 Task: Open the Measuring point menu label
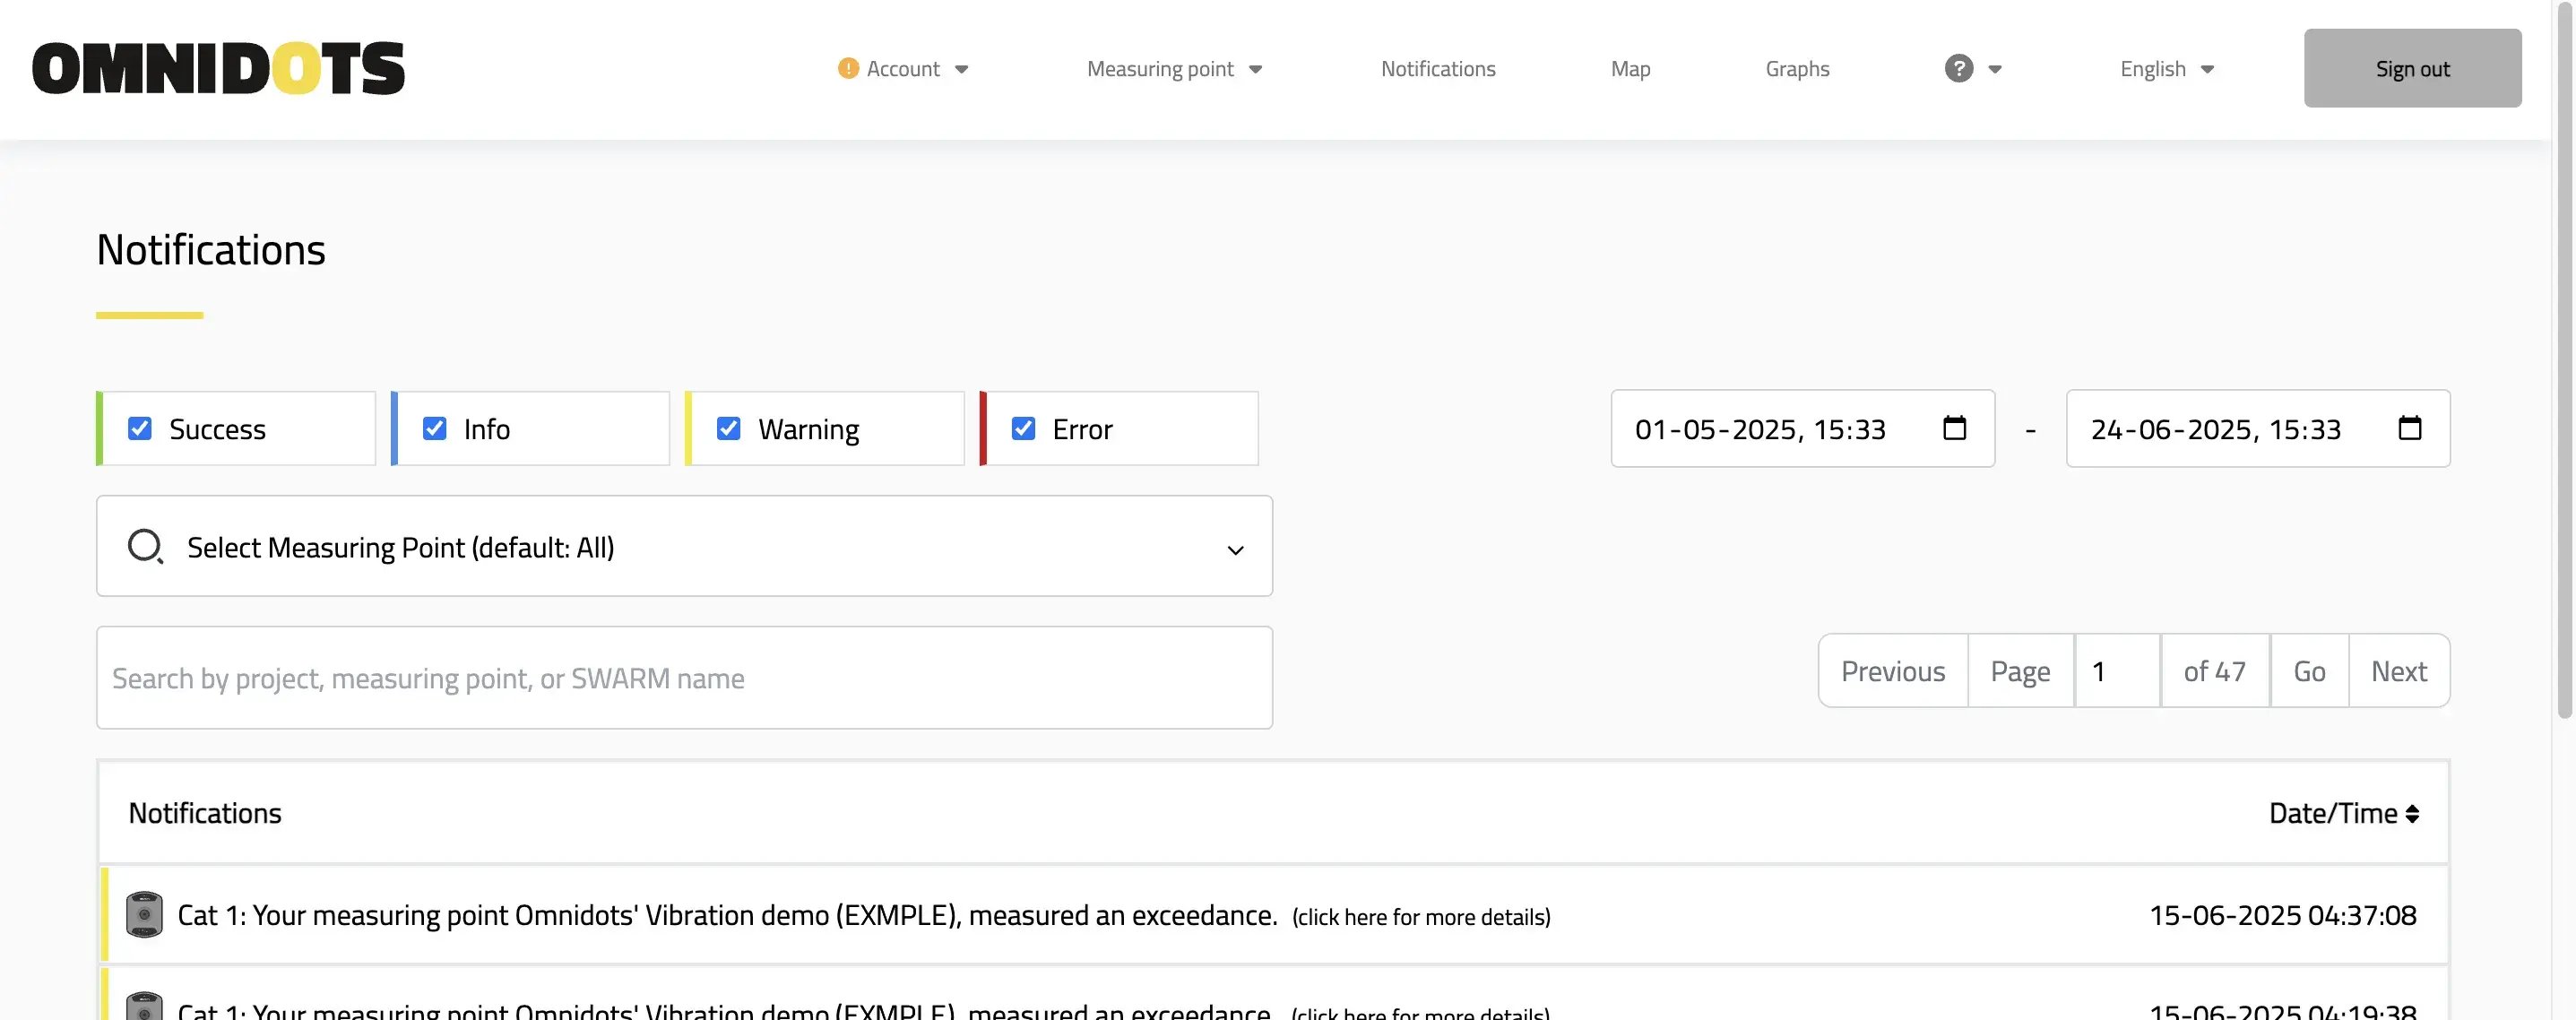click(1160, 68)
